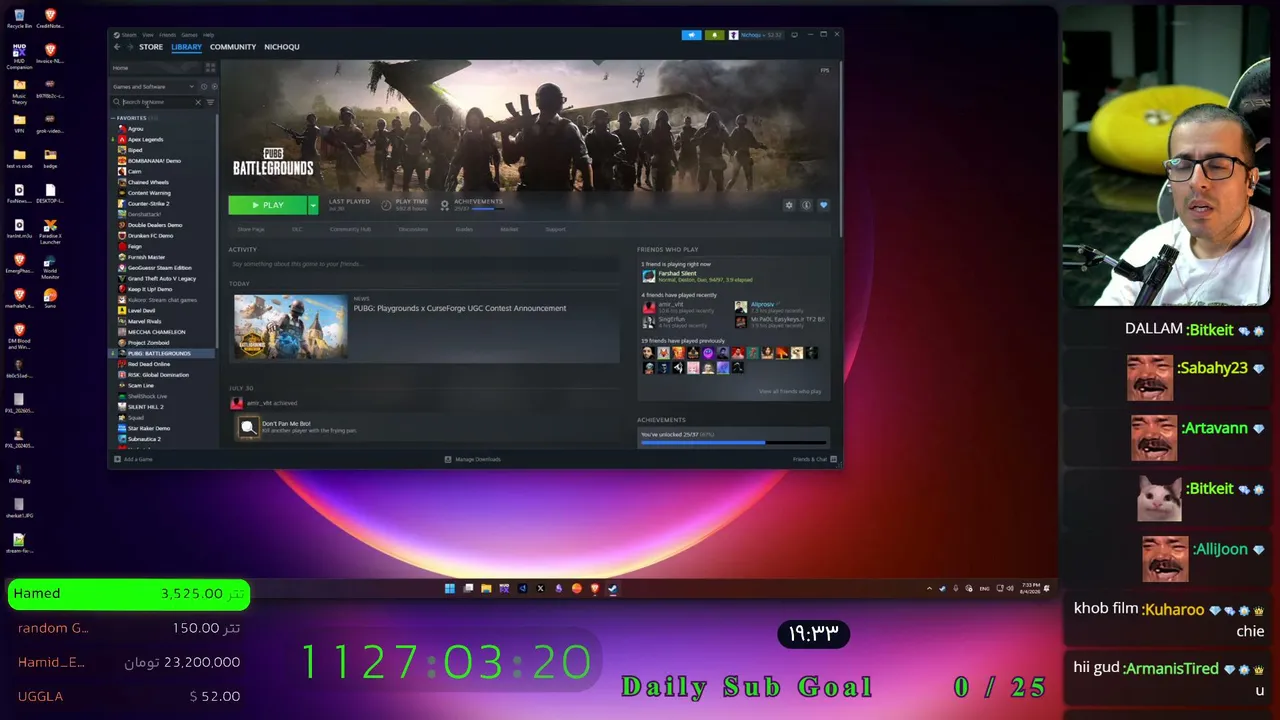
Task: Open PUBG Store Page link
Action: pyautogui.click(x=251, y=229)
